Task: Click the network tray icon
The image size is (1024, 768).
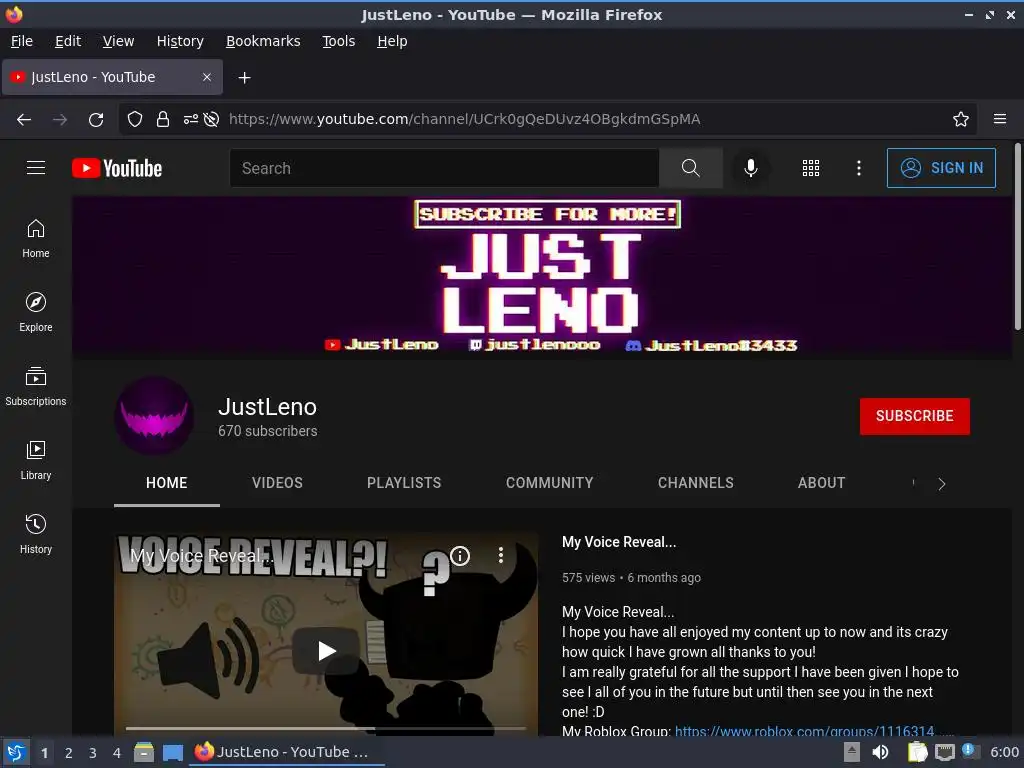Action: [944, 752]
